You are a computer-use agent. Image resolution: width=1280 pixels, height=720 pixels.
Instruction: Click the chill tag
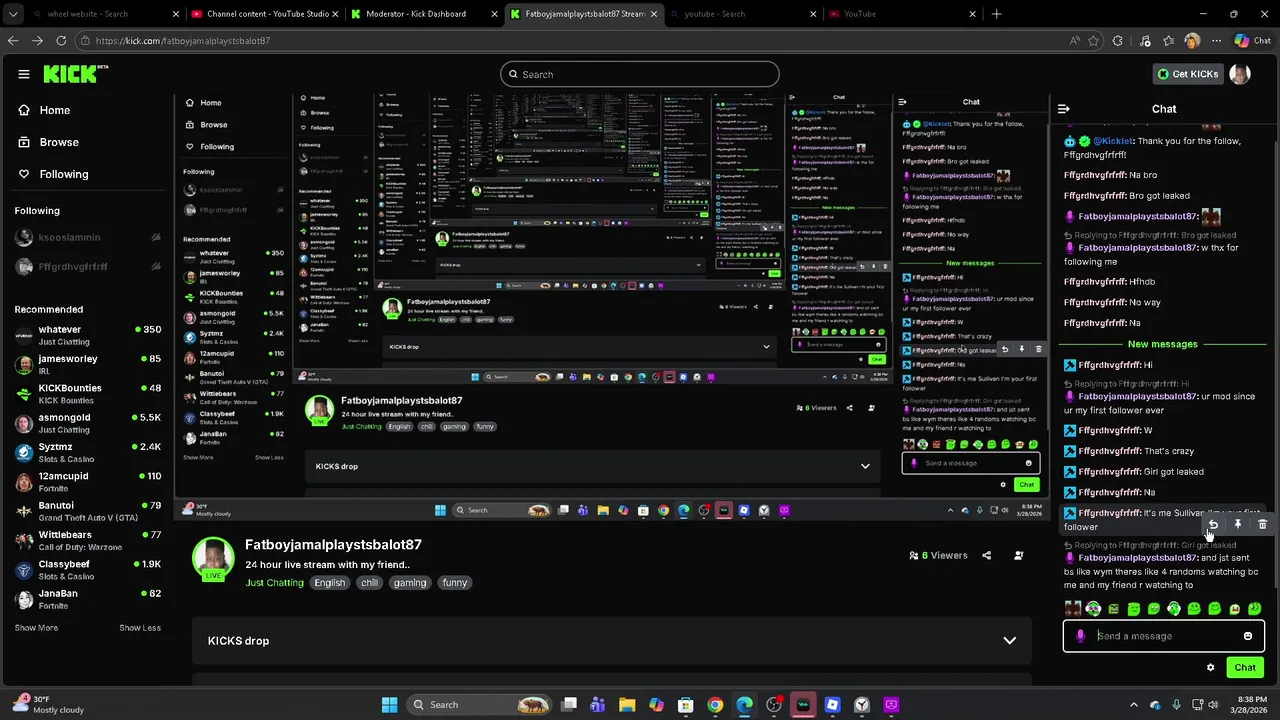pyautogui.click(x=370, y=583)
